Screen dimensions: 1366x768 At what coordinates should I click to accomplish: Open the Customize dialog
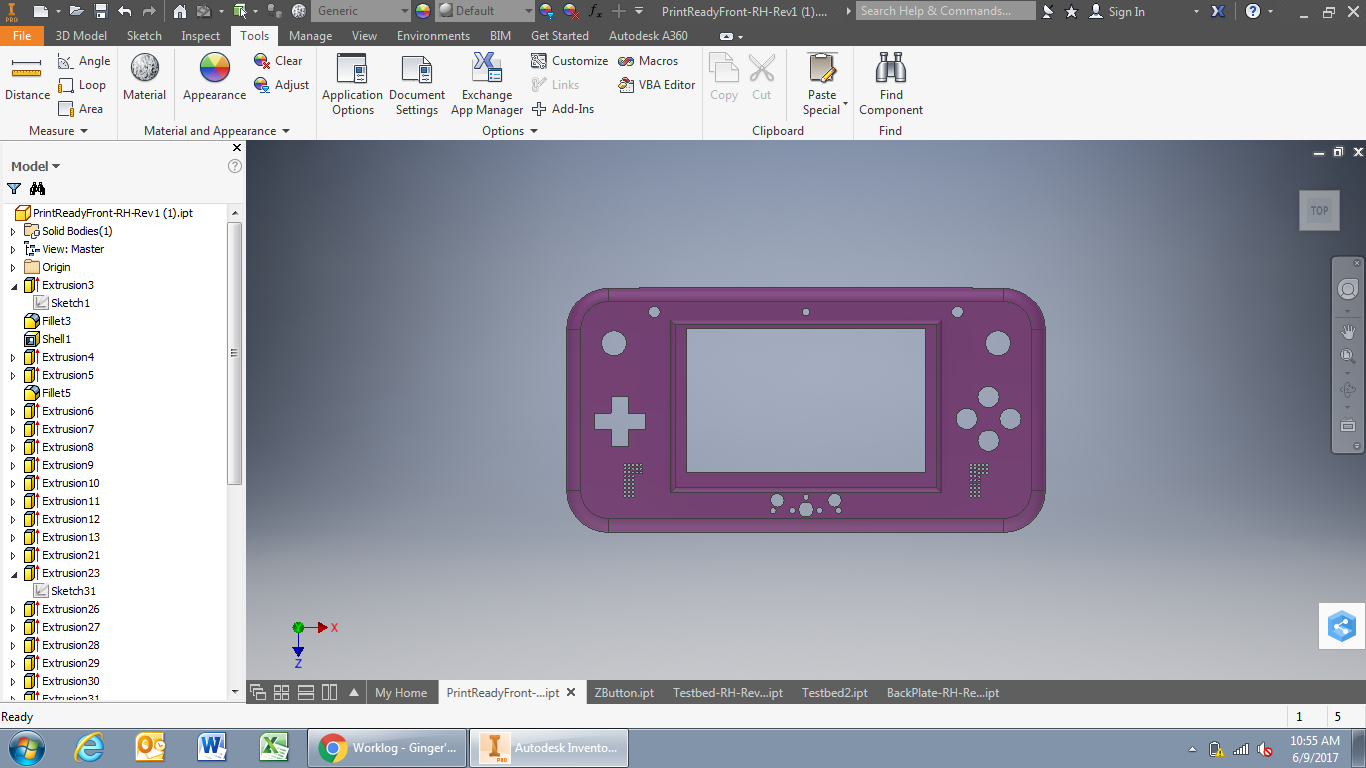pyautogui.click(x=569, y=61)
